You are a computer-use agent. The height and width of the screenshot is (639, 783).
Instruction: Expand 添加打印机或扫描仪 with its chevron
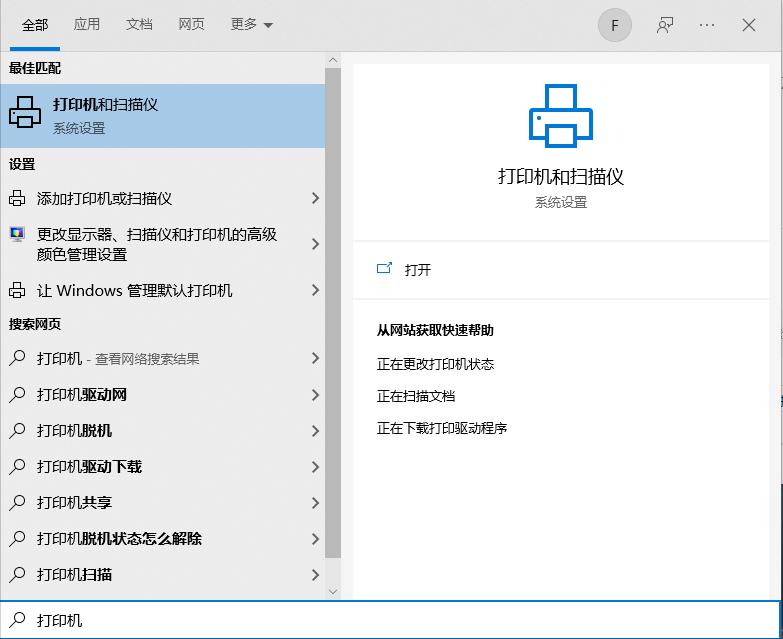(315, 198)
